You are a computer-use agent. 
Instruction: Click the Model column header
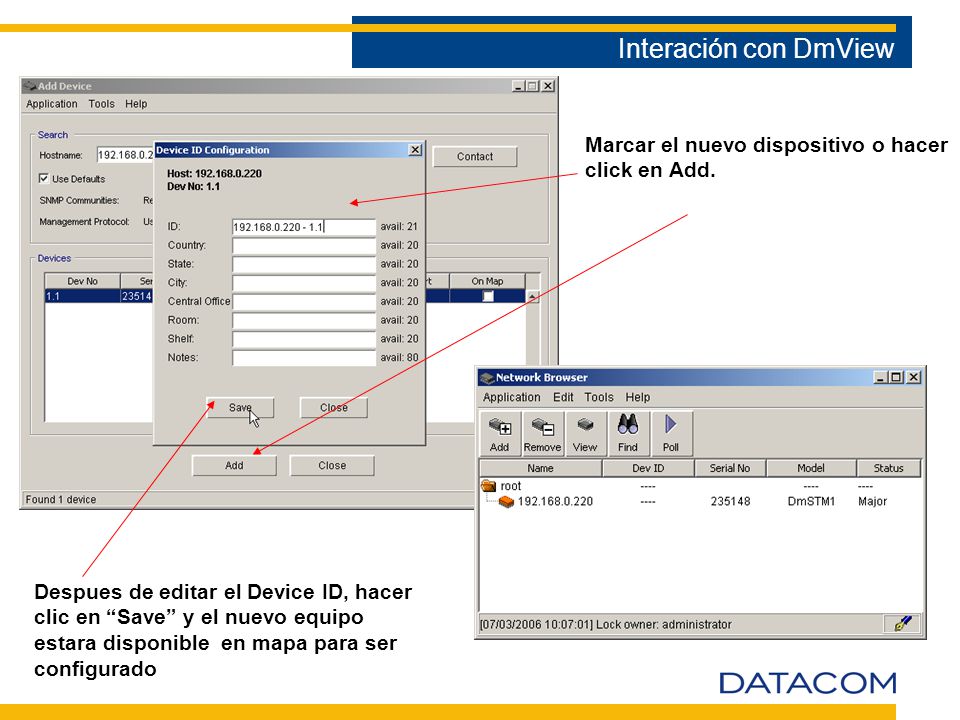pos(811,468)
